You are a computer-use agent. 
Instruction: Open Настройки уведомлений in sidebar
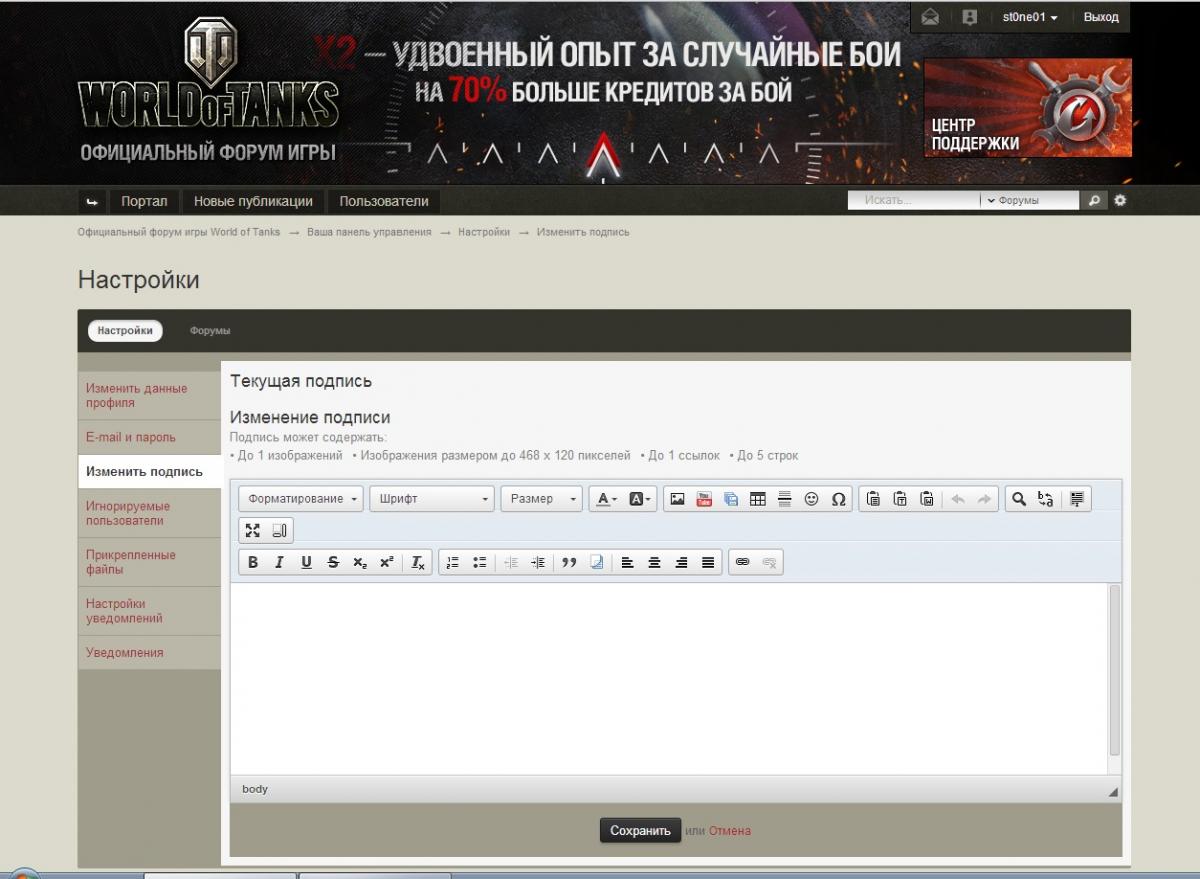point(149,611)
